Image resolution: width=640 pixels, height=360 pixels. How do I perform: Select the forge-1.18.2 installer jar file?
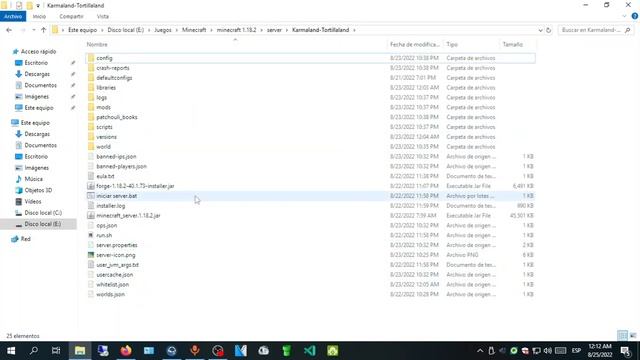click(x=135, y=186)
